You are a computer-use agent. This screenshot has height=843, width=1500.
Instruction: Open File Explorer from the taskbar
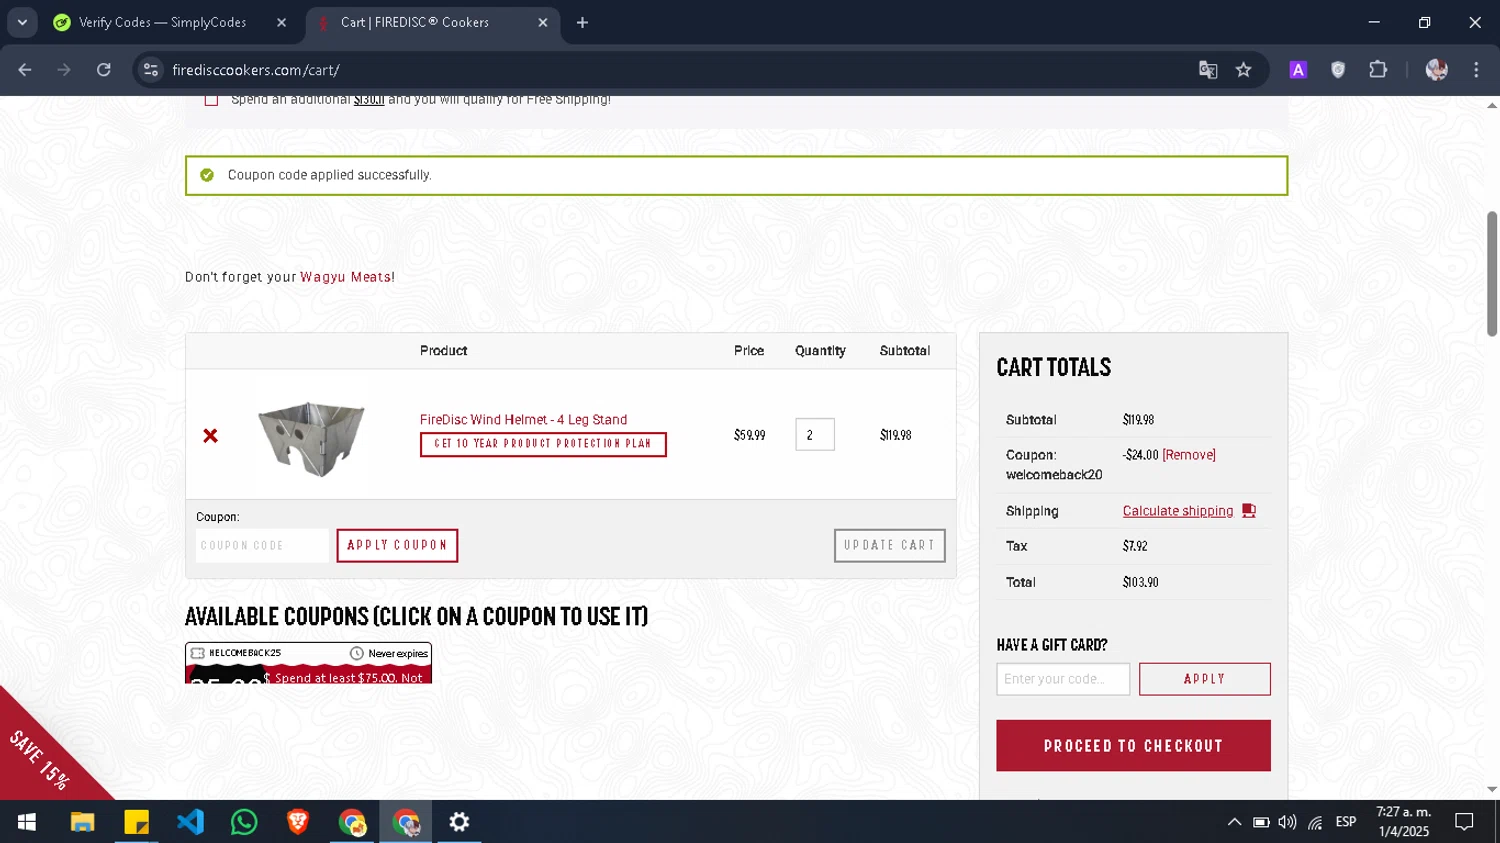(82, 822)
